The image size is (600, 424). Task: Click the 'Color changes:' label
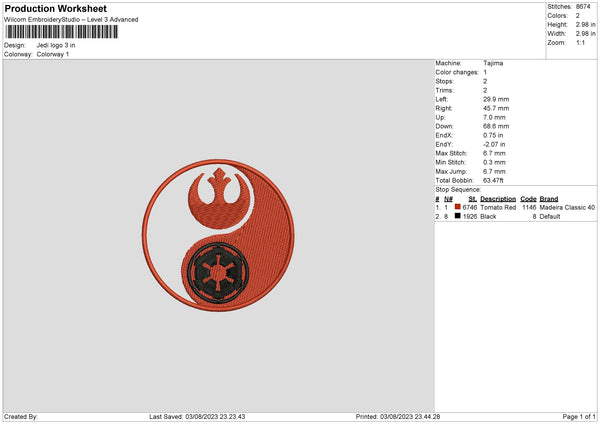[457, 72]
